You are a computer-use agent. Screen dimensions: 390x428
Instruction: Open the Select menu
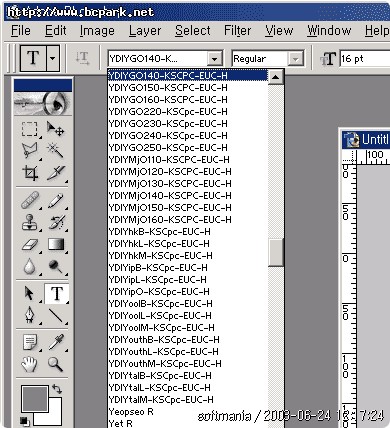193,31
